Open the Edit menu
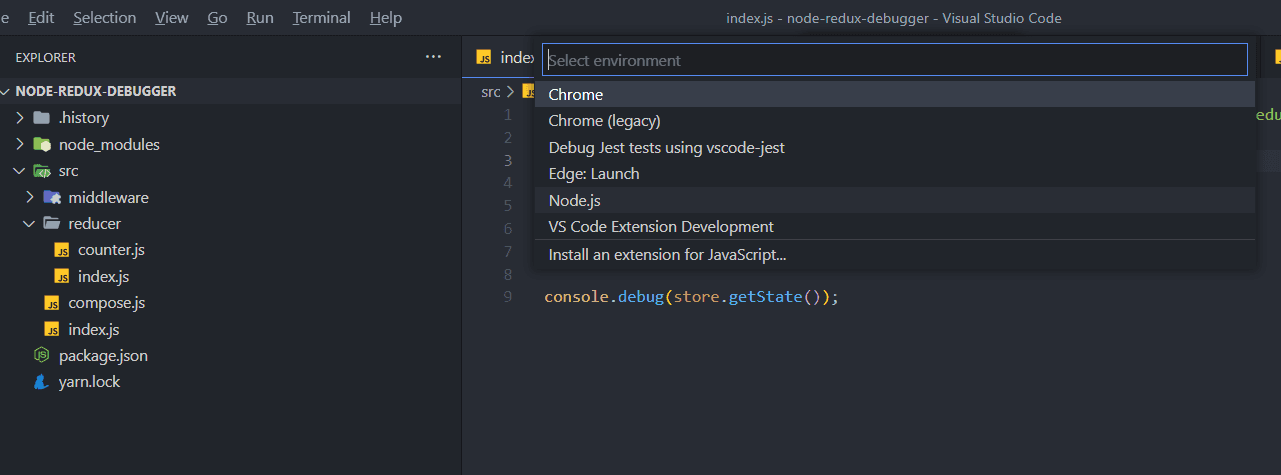 42,17
